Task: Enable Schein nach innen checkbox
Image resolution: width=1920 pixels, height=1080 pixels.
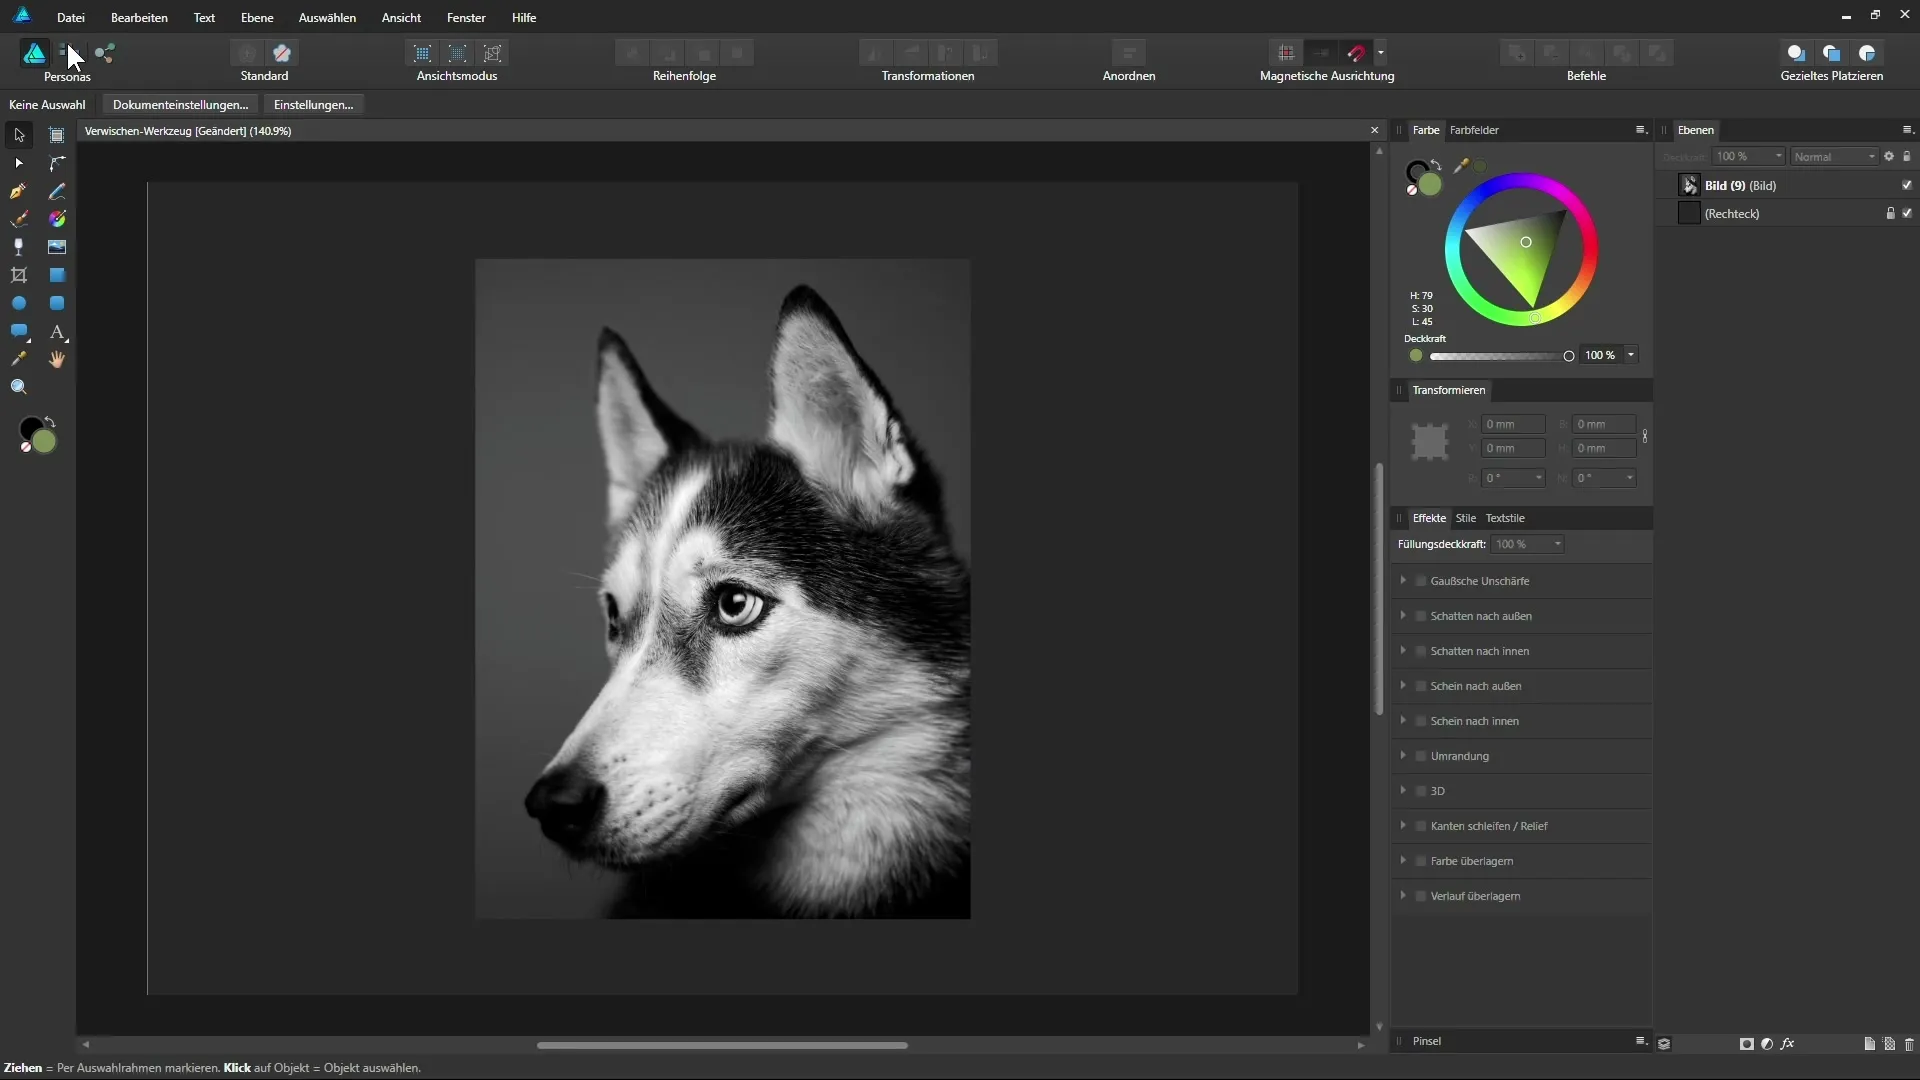Action: 1421,721
